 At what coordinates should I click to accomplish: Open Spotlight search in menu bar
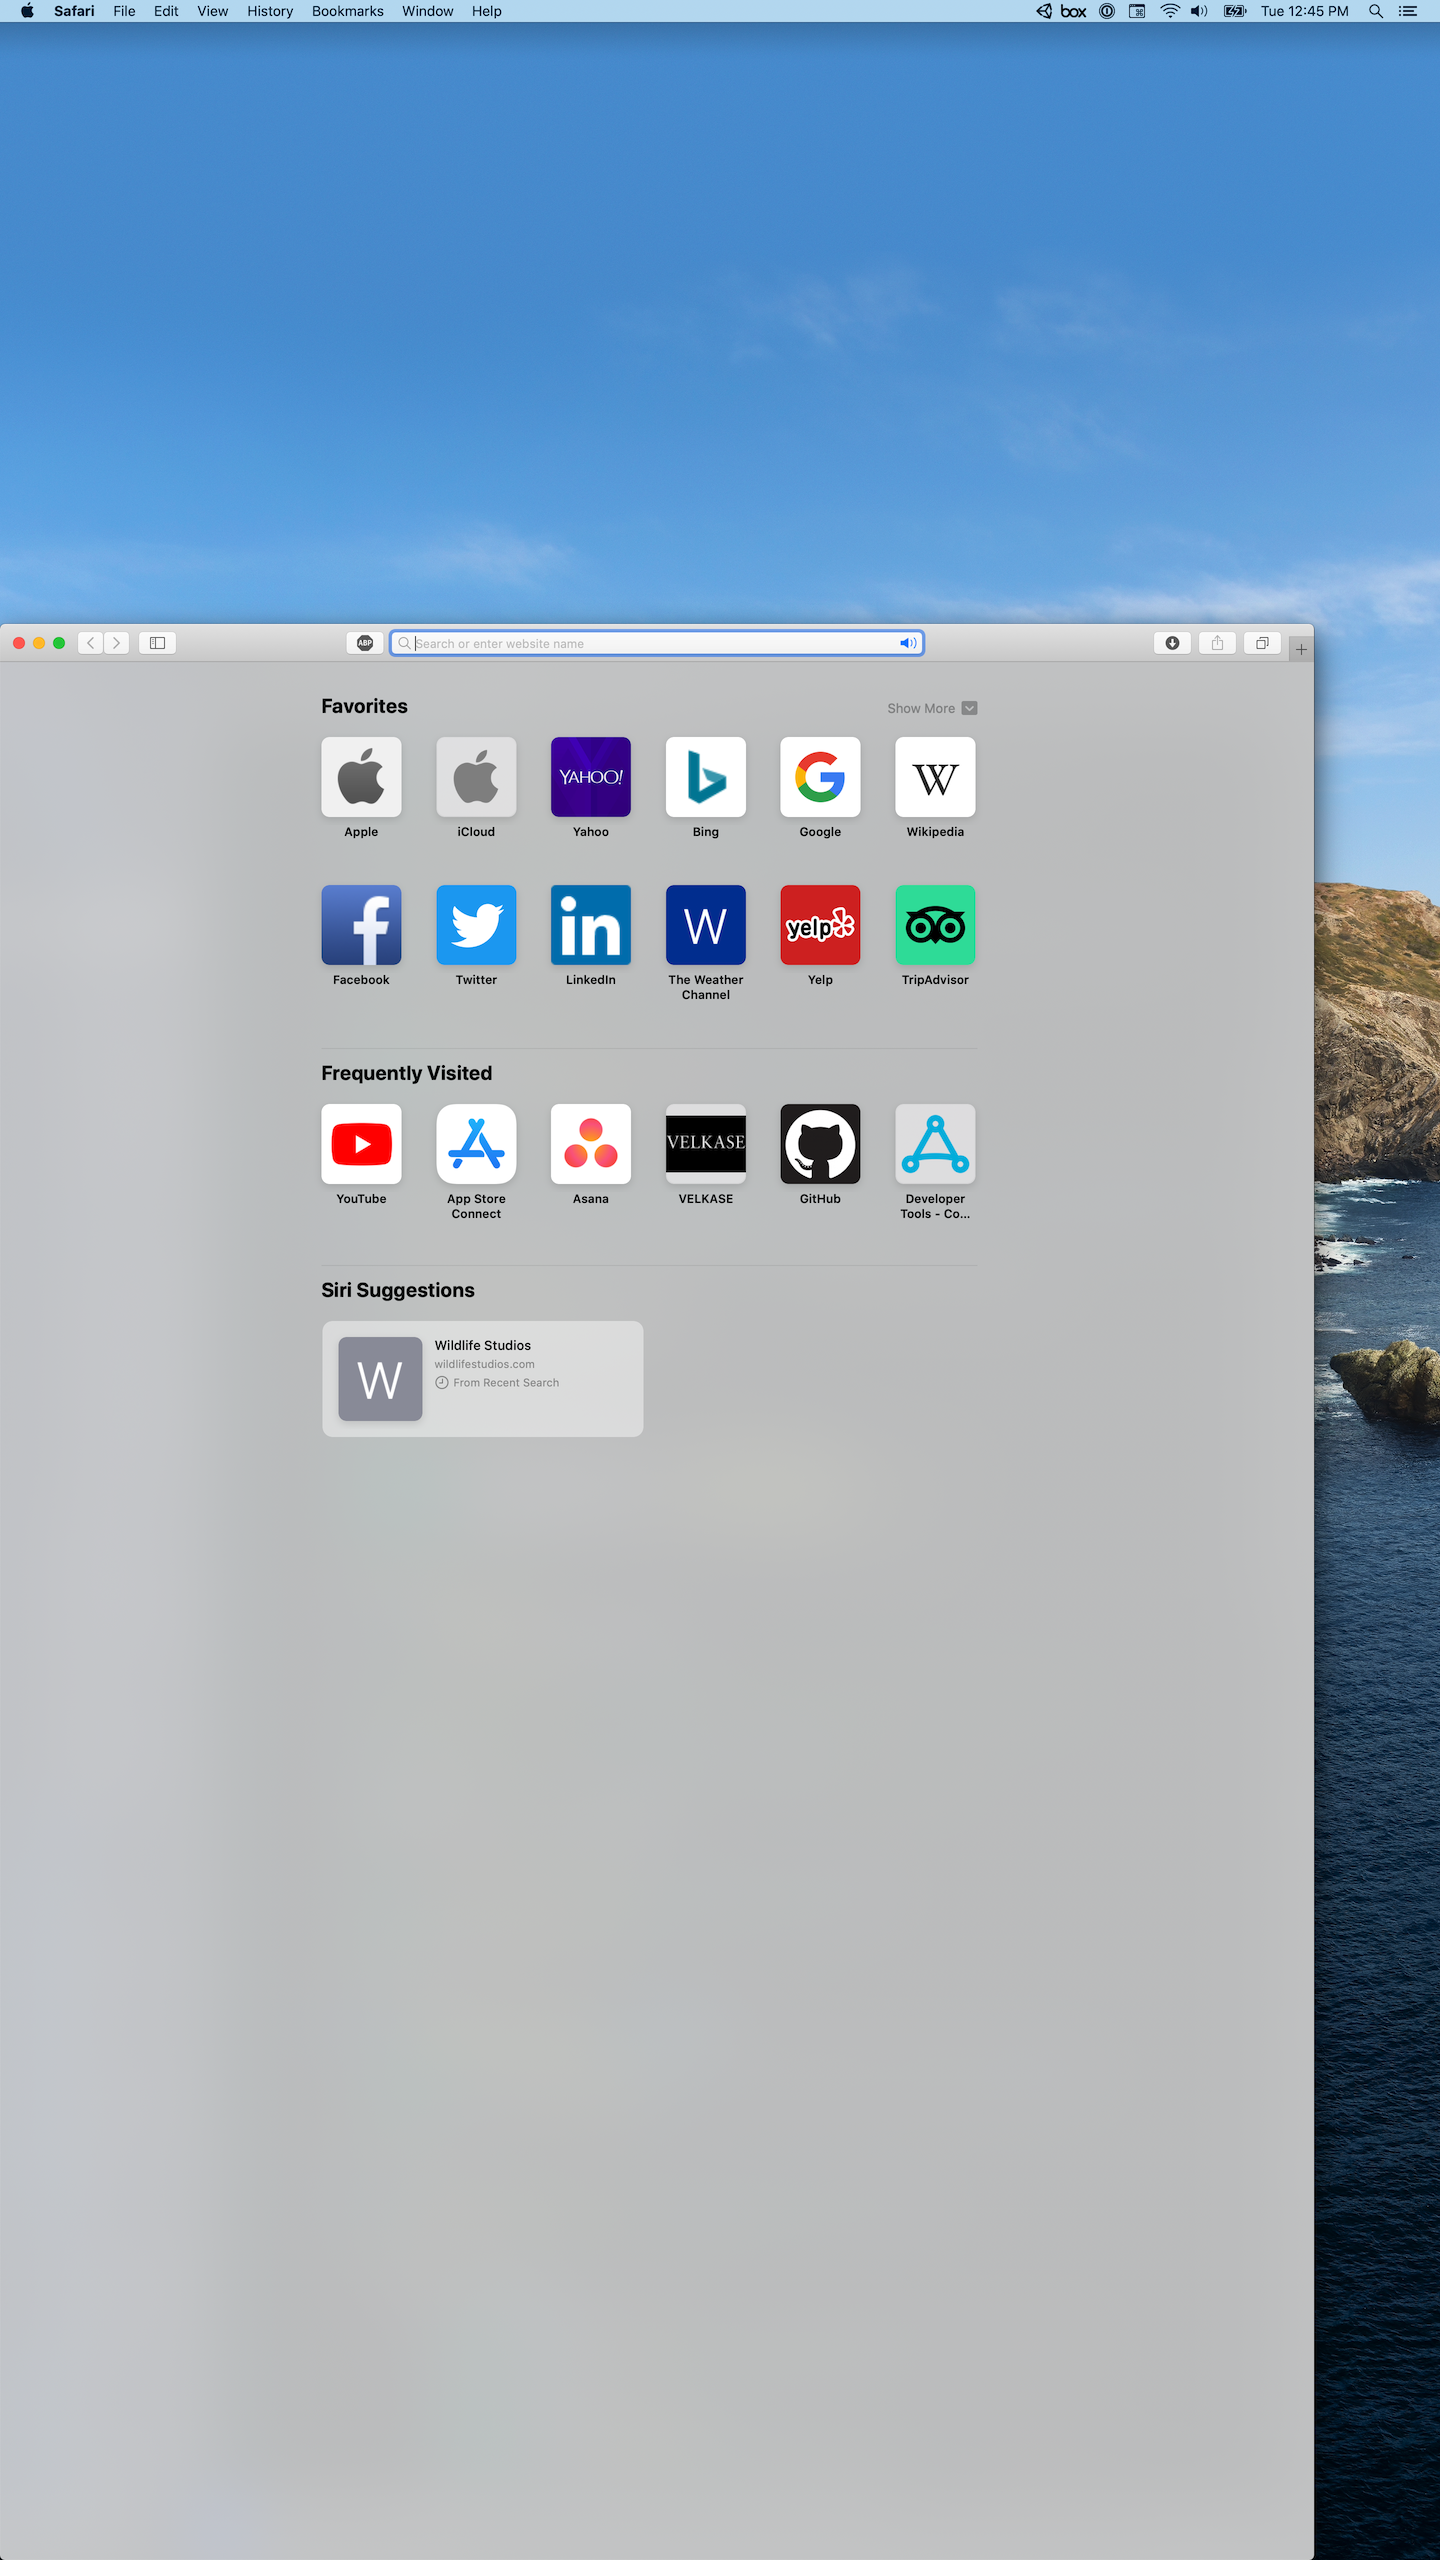coord(1376,11)
